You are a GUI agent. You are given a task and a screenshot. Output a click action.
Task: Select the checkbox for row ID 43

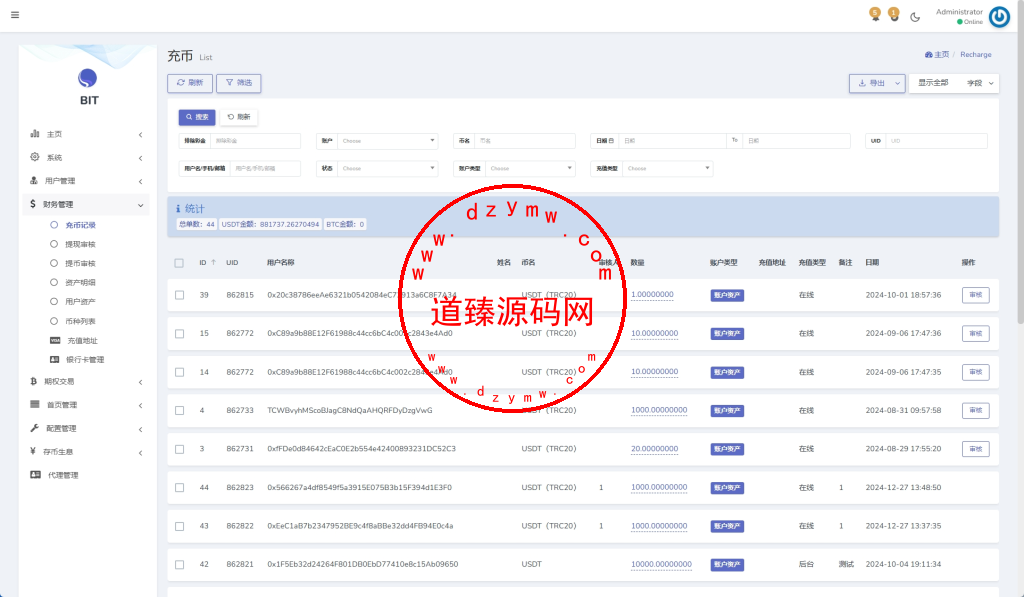(180, 526)
